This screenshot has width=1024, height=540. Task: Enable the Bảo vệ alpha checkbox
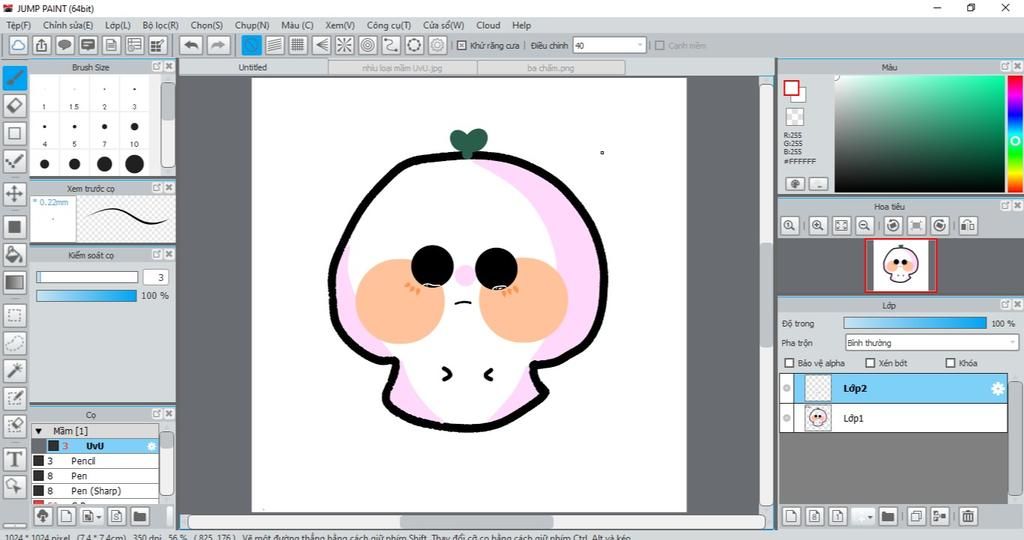790,363
